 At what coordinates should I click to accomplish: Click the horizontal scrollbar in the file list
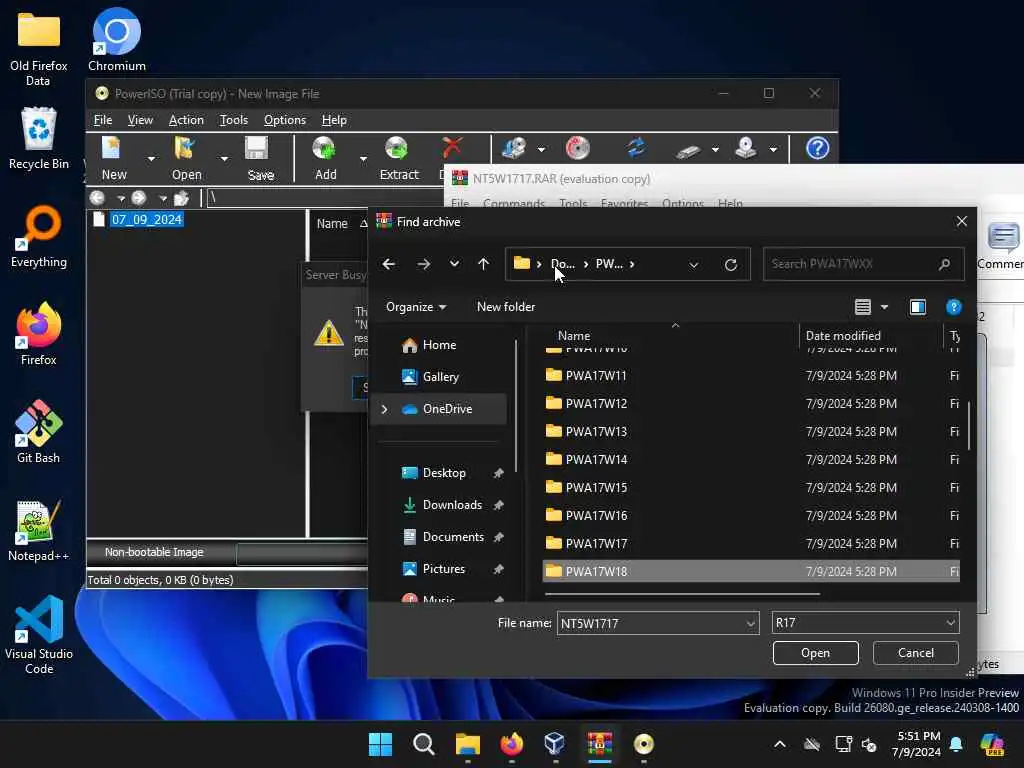click(x=682, y=594)
